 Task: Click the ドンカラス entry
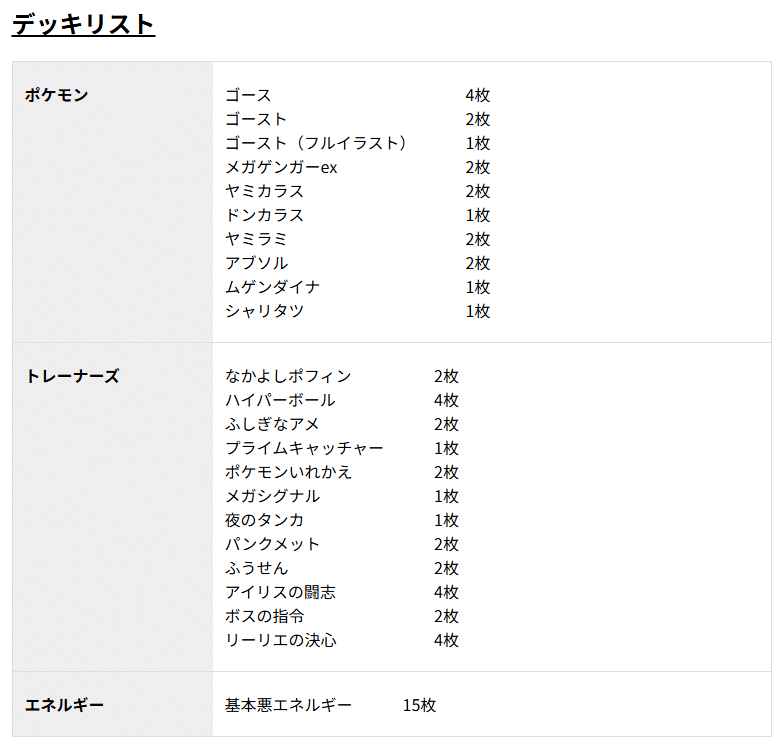coord(264,215)
